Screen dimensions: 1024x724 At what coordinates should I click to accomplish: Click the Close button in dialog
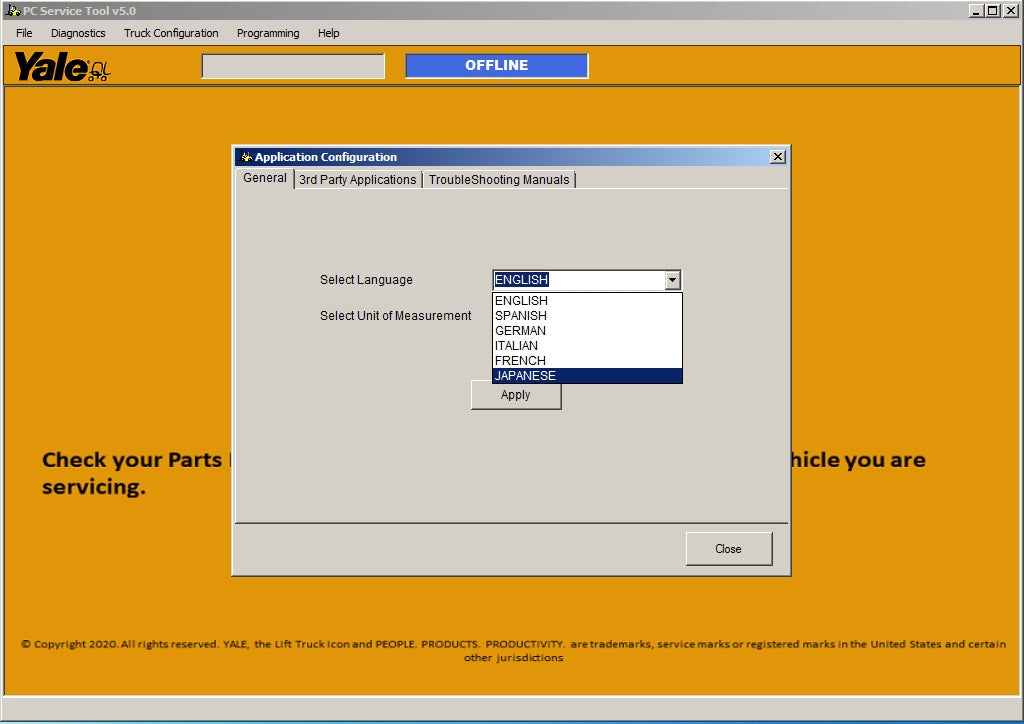(x=728, y=549)
